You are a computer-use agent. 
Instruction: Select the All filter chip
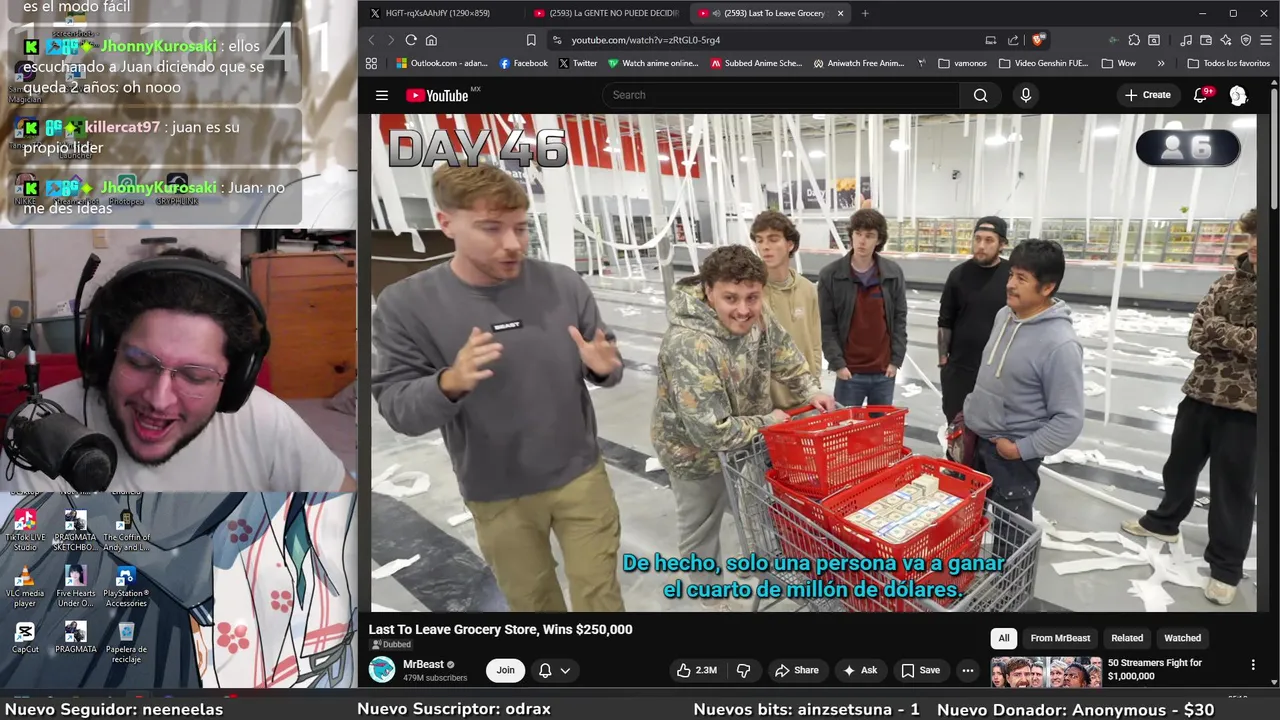point(1004,638)
